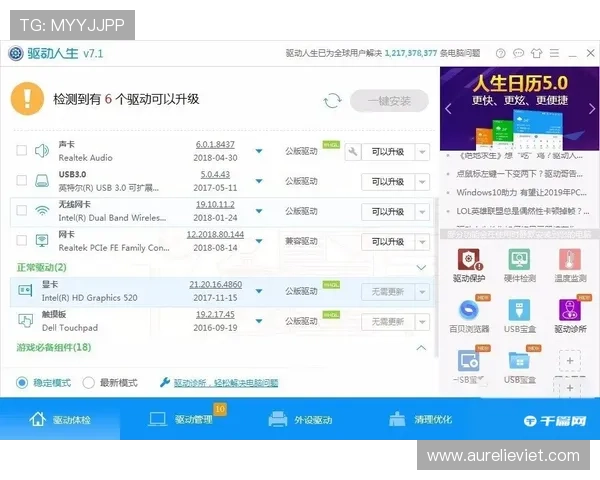This screenshot has height=480, width=600.
Task: Switch to 驱动管理 tab
Action: (180, 420)
